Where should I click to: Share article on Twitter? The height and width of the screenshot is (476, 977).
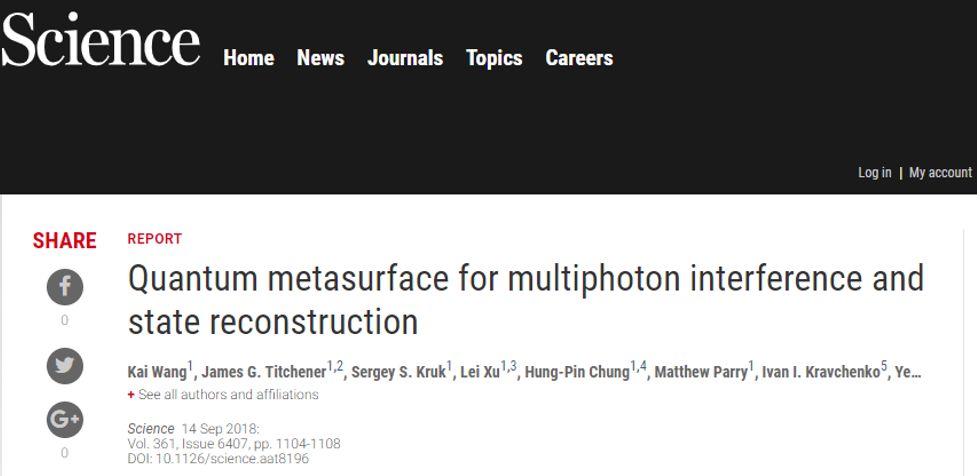(x=65, y=366)
